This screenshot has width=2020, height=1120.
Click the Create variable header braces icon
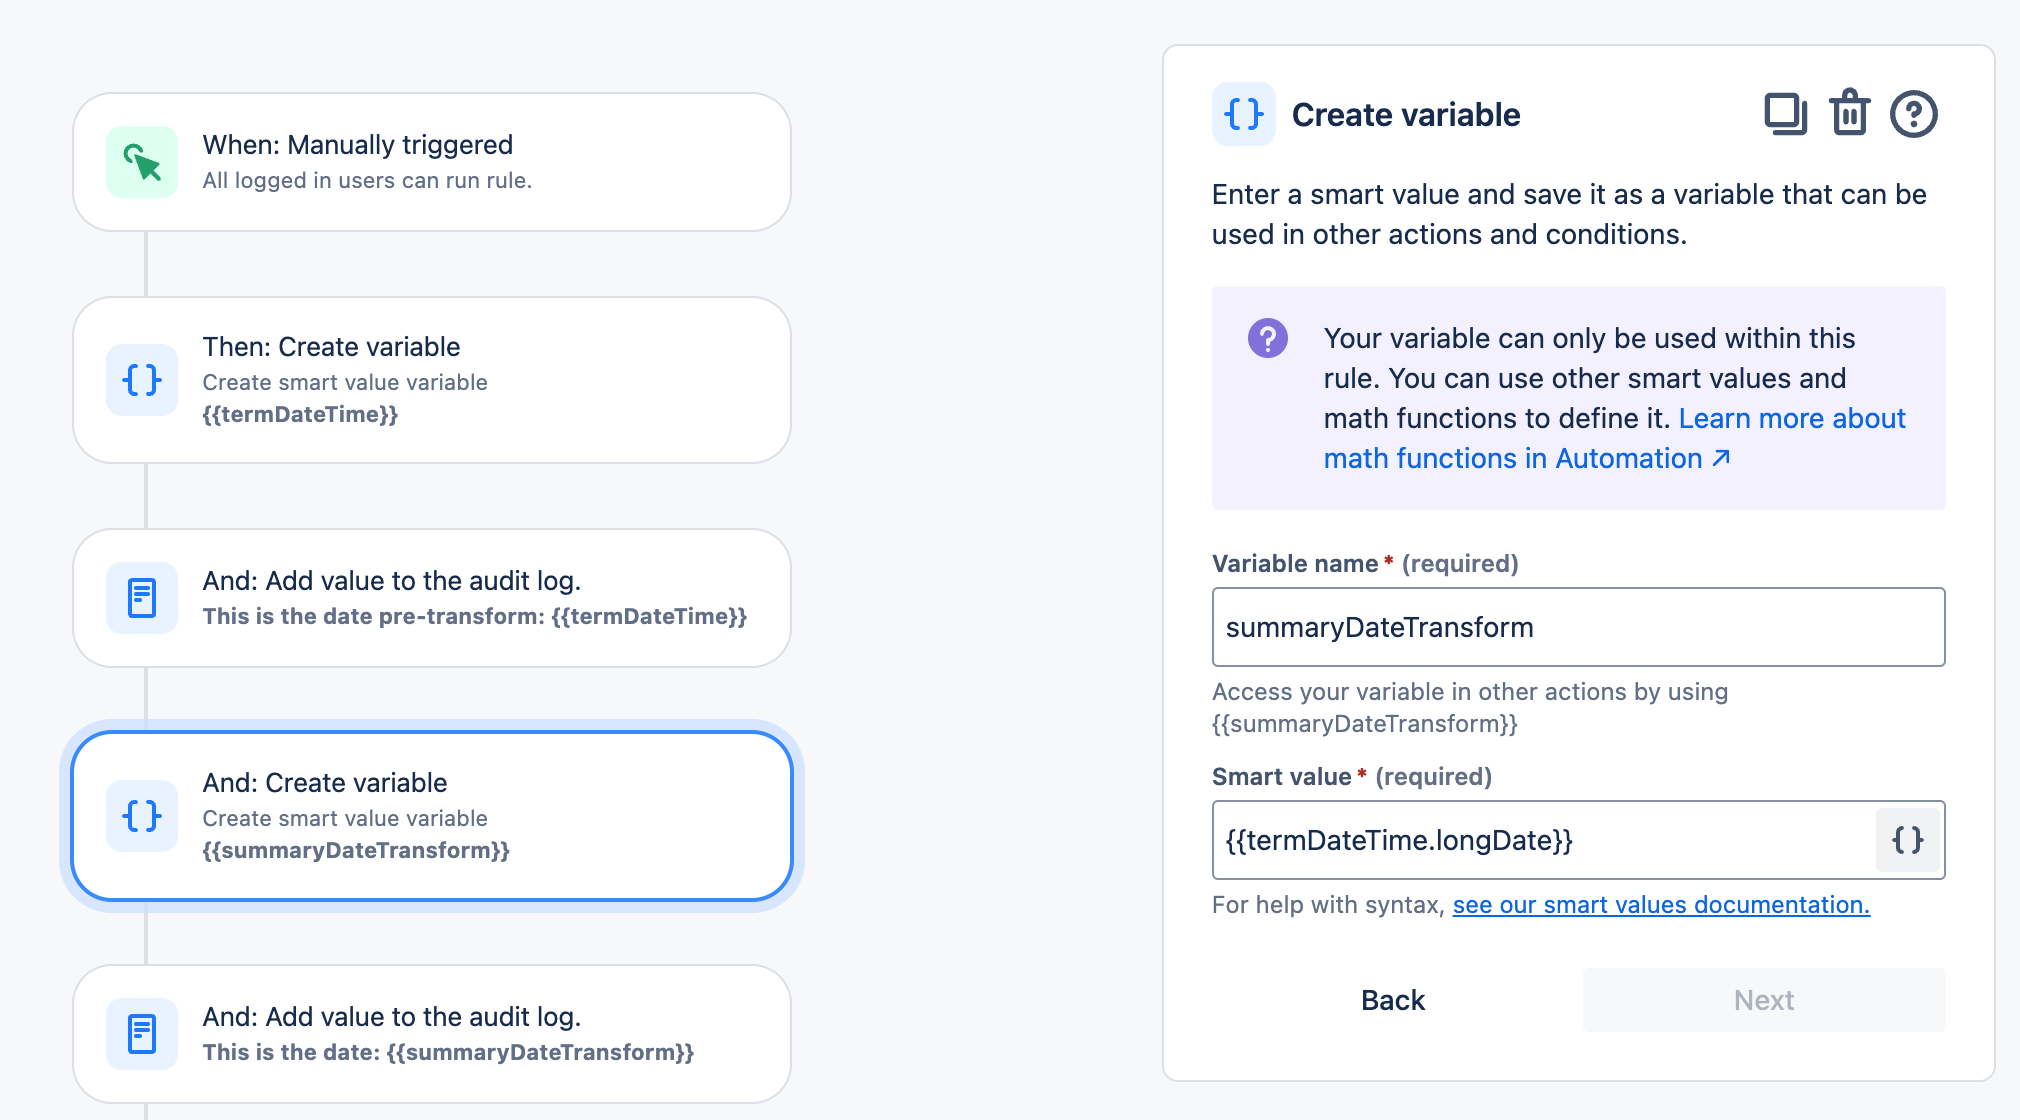1244,114
